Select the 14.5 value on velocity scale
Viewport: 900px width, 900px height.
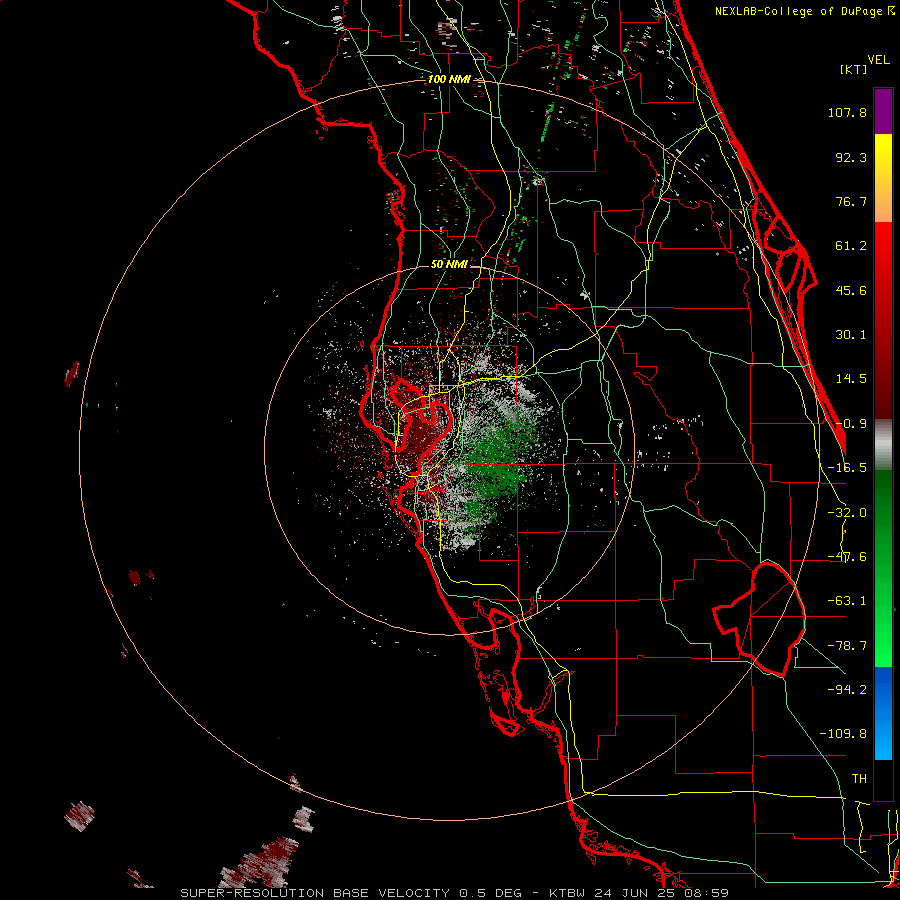pos(851,379)
